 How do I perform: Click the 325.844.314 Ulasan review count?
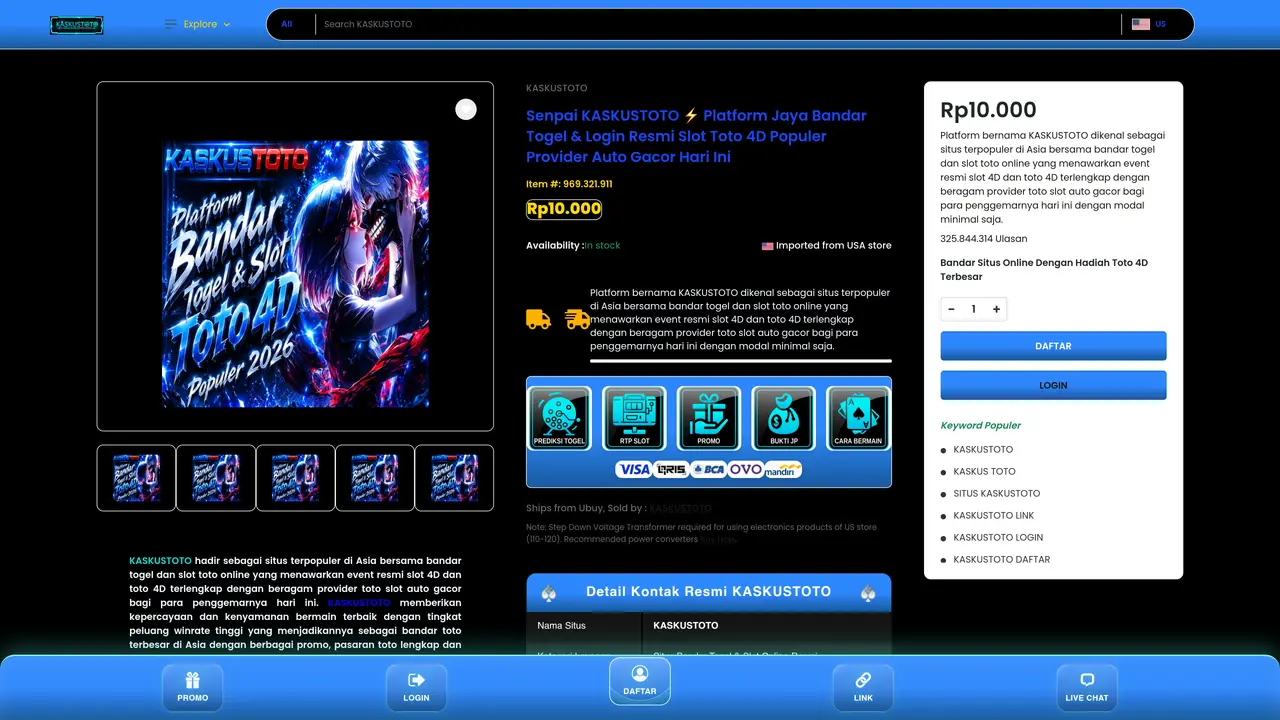coord(984,239)
